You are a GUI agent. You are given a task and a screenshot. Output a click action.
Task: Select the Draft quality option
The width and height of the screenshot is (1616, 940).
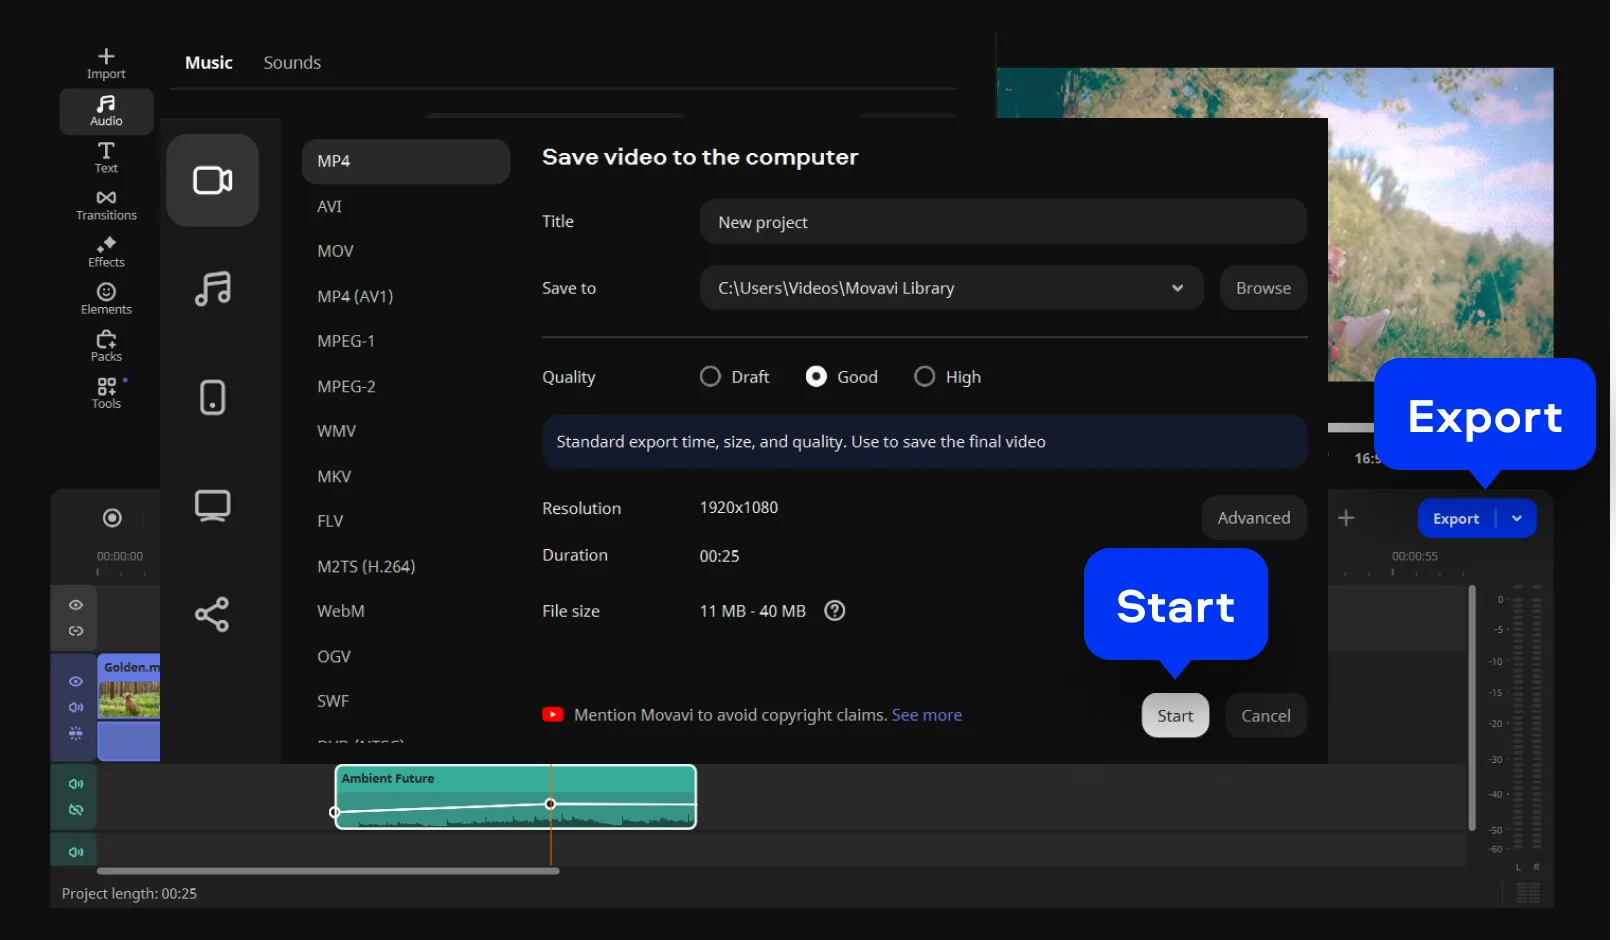click(710, 377)
